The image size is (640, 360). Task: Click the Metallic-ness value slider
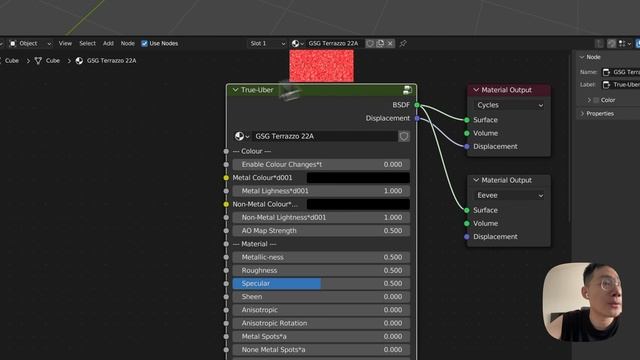click(321, 257)
